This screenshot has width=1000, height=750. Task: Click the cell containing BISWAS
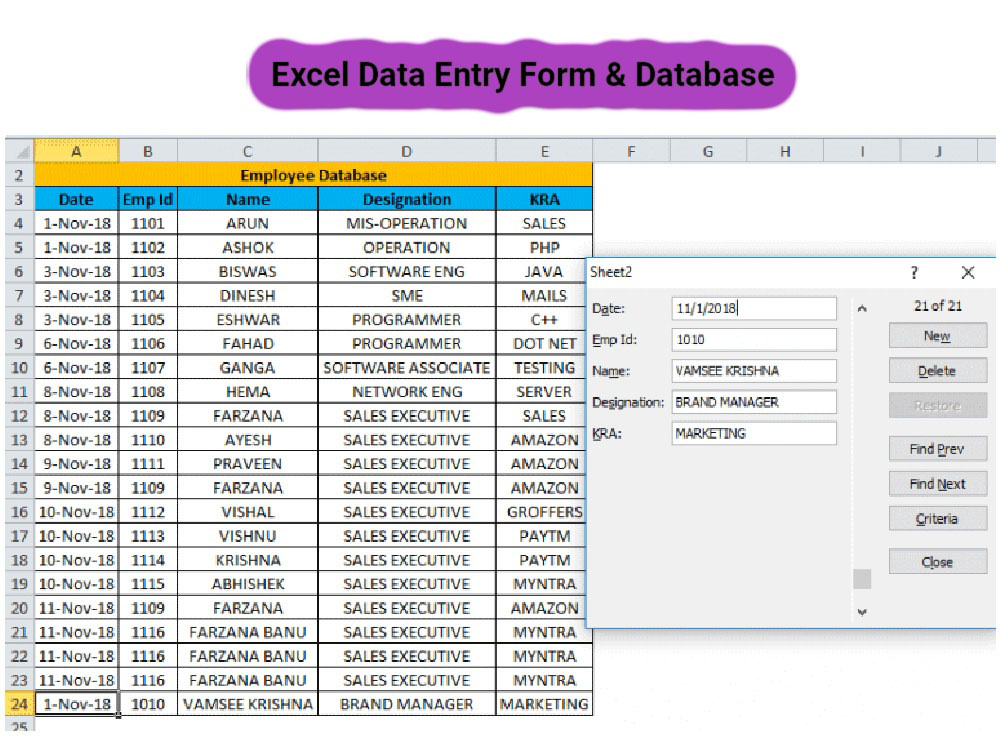point(247,272)
